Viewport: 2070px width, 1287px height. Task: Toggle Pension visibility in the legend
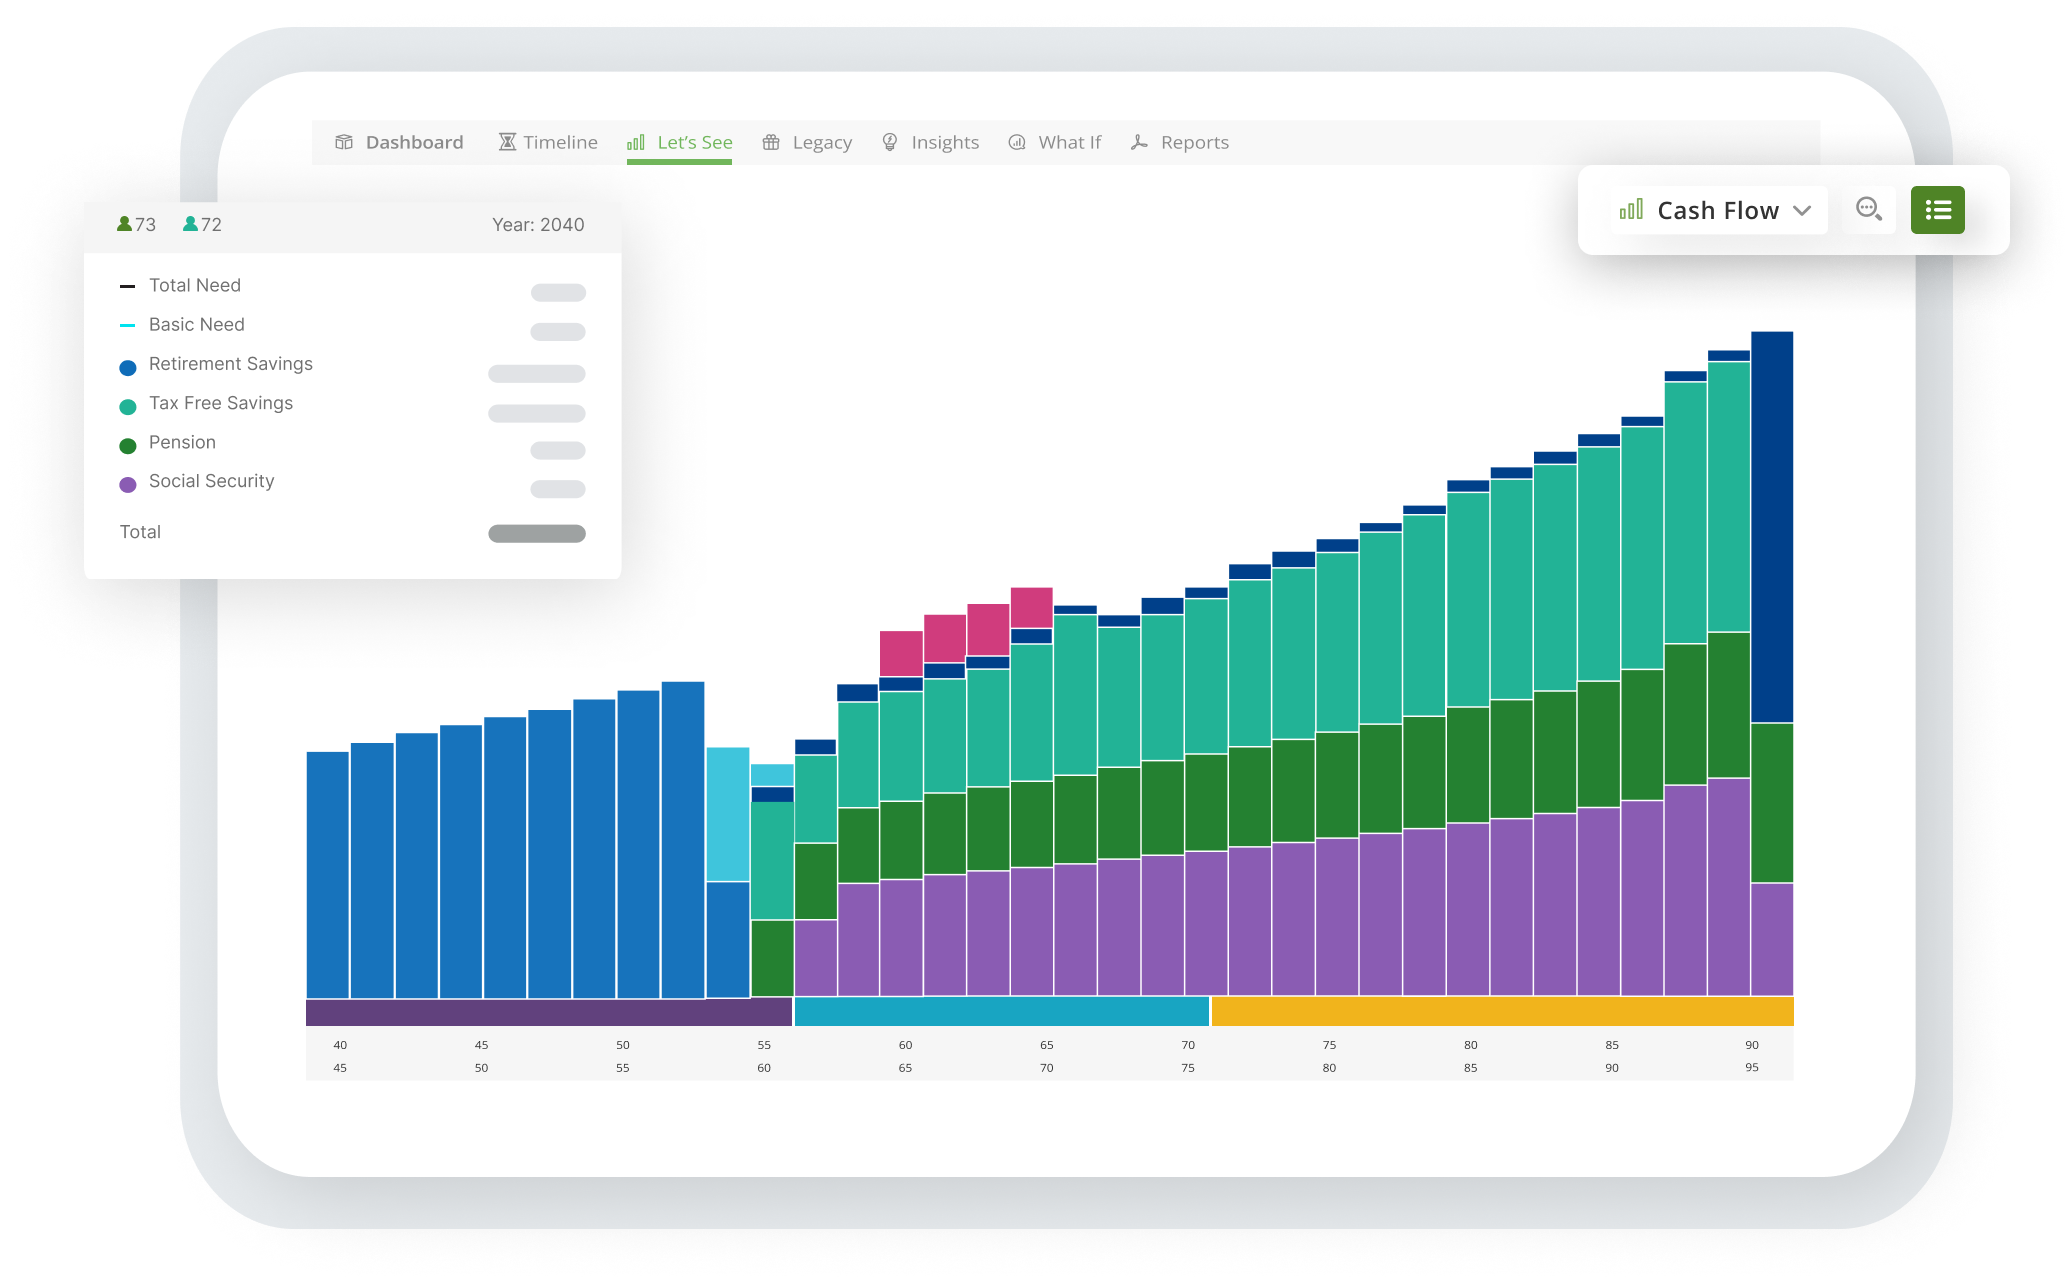(183, 442)
